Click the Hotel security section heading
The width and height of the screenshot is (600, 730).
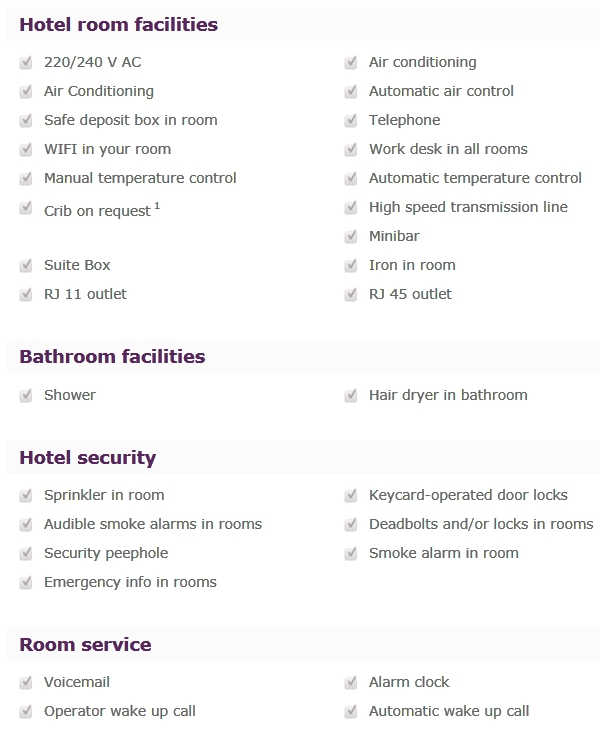point(88,458)
